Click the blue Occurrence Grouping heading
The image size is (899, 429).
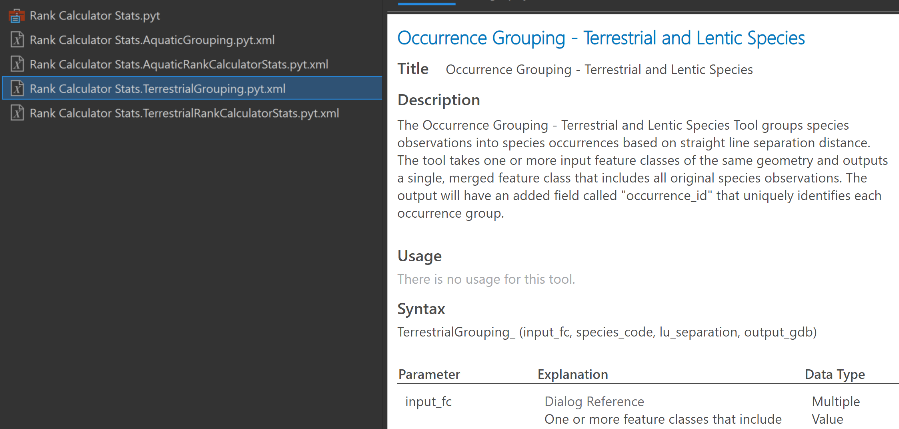pyautogui.click(x=601, y=38)
